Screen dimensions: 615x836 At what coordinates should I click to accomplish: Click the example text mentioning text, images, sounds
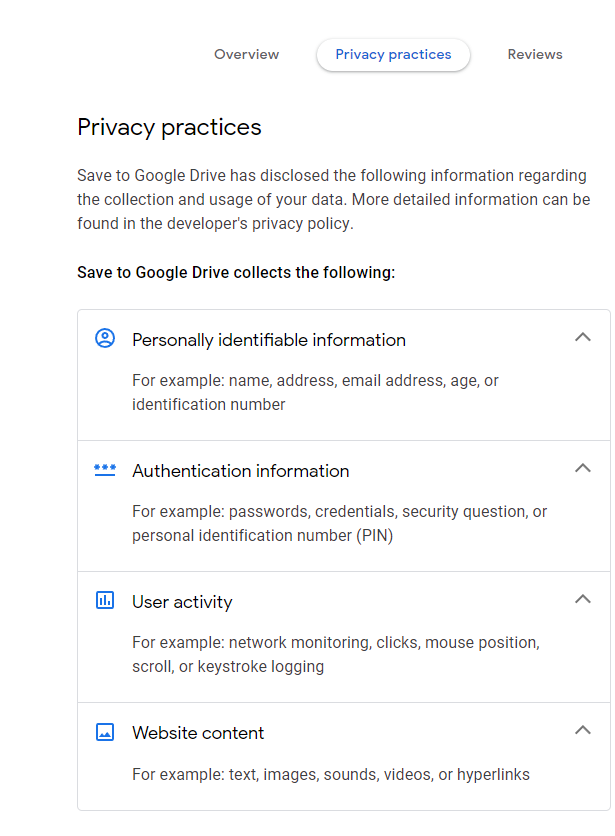pyautogui.click(x=331, y=774)
